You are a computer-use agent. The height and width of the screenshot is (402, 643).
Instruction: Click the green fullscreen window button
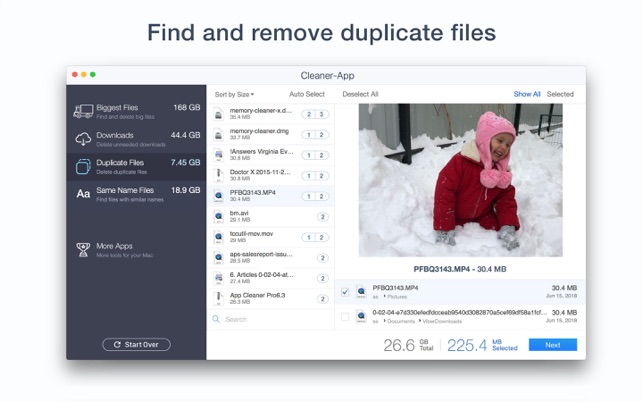click(93, 74)
